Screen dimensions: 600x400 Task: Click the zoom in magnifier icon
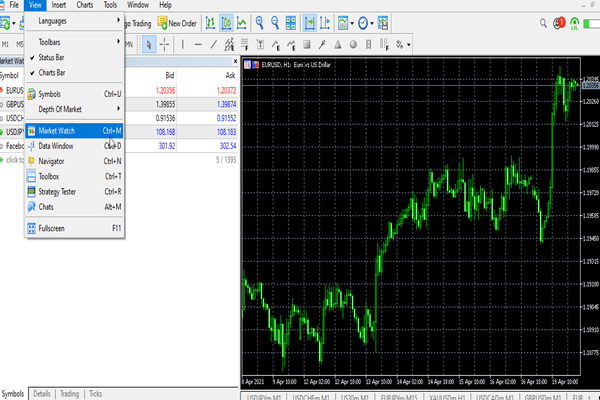click(260, 22)
